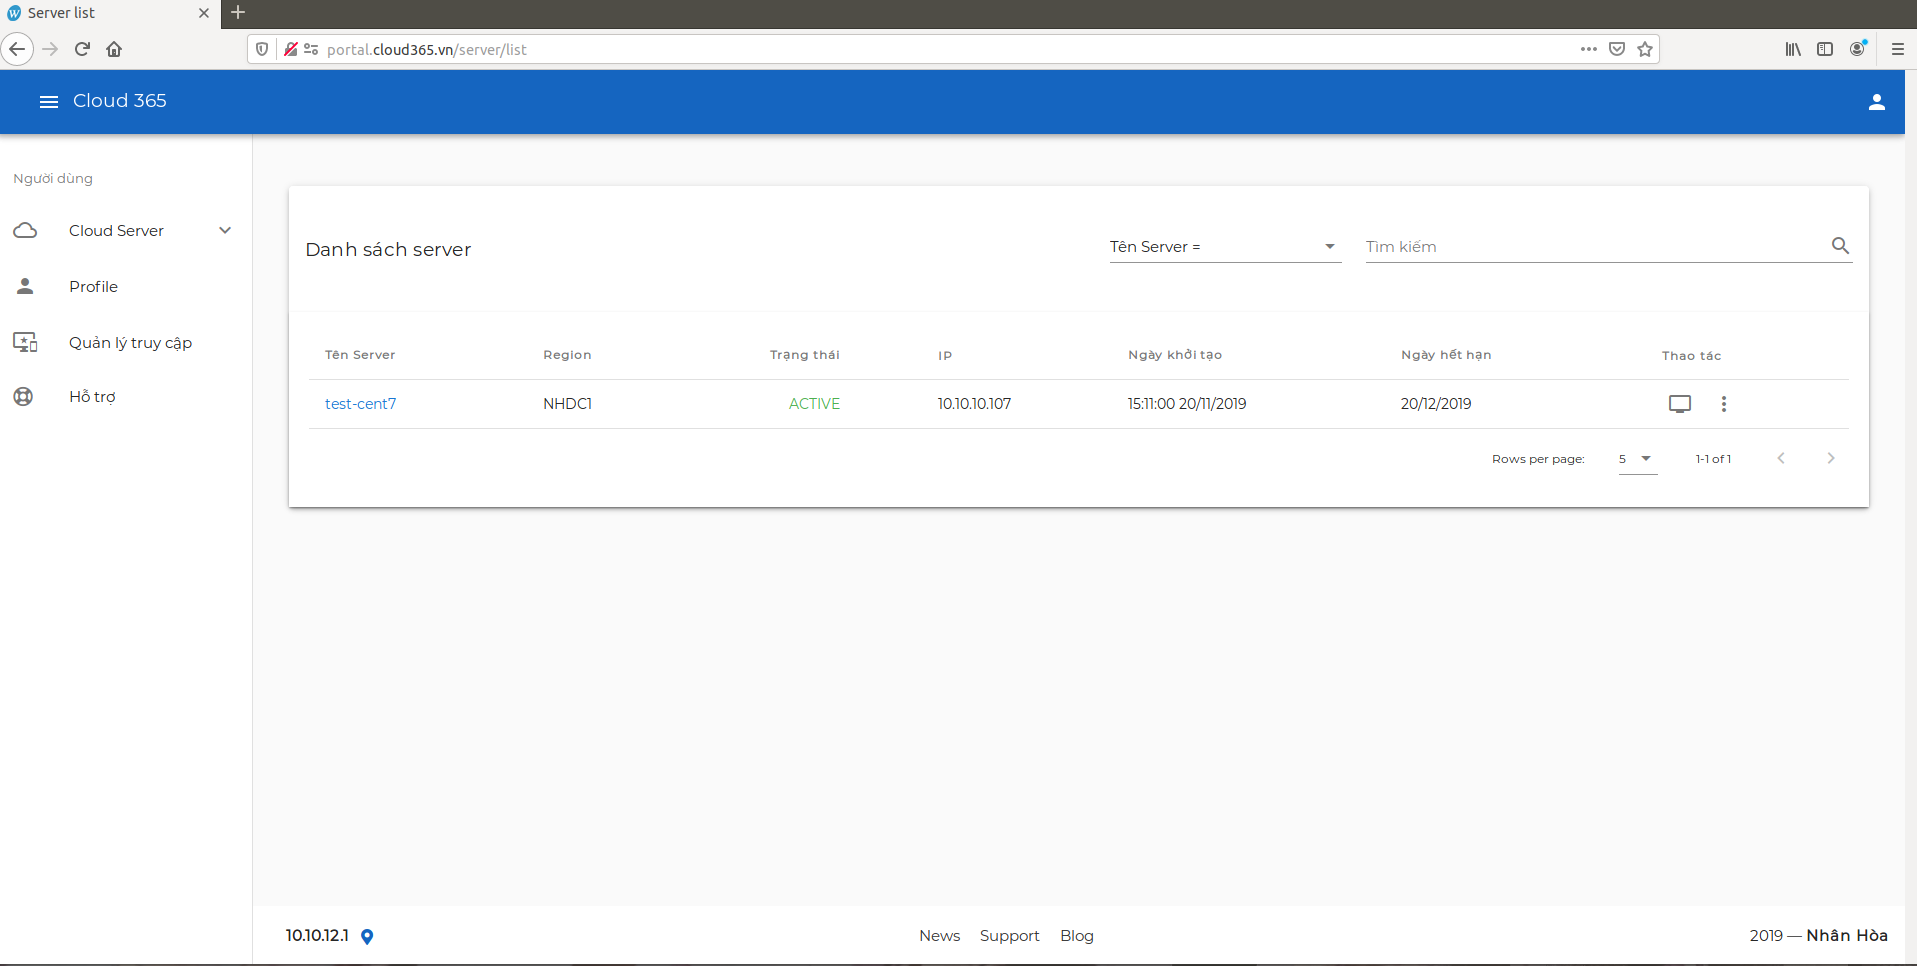Save page to Pocket
This screenshot has height=966, width=1917.
tap(1617, 49)
